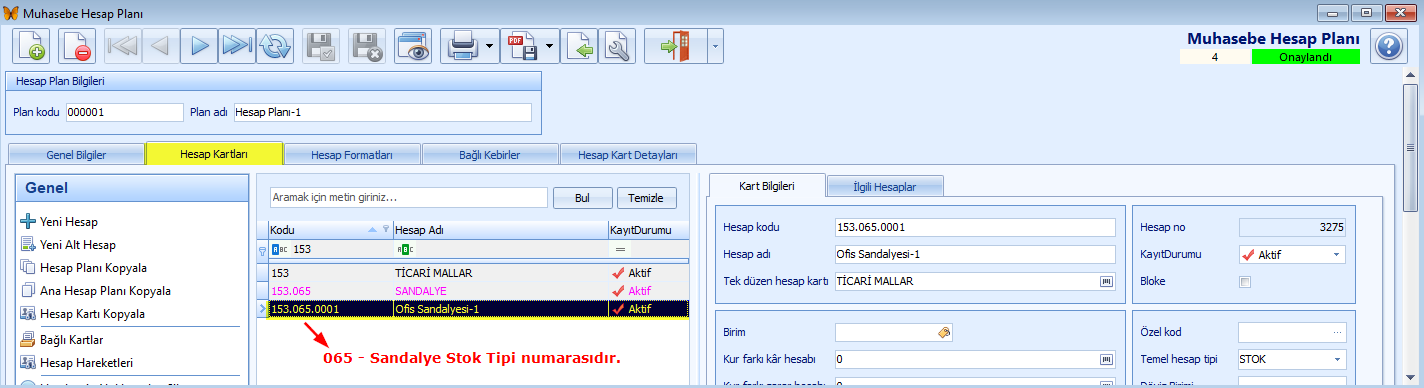
Task: Click the Plan adı input field
Action: pyautogui.click(x=383, y=112)
